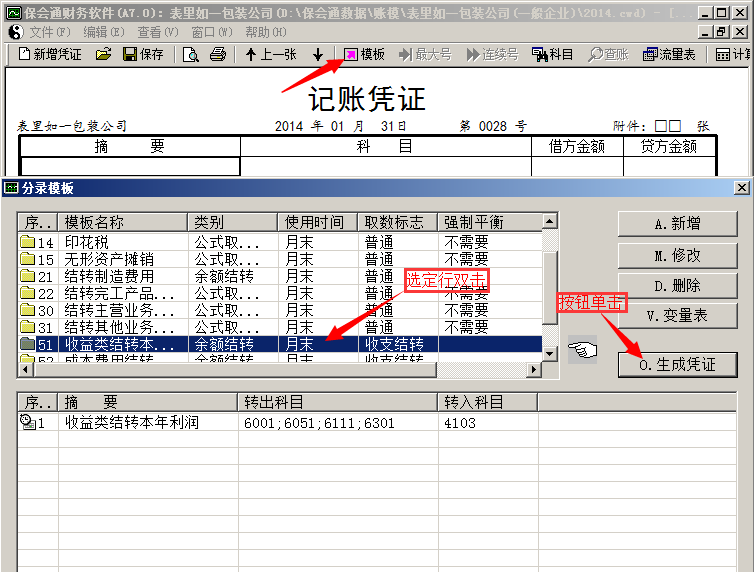
Task: Click template list right scroll arrow
Action: [x=533, y=370]
